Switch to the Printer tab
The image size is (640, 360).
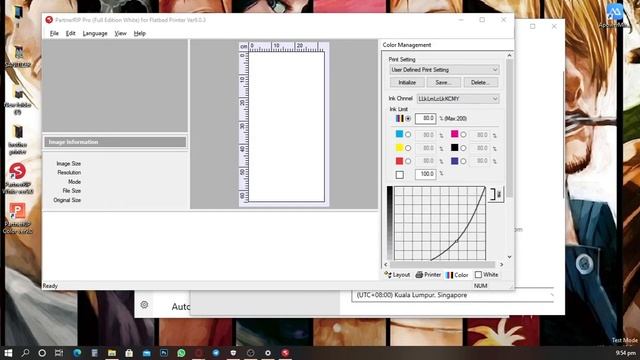[428, 275]
